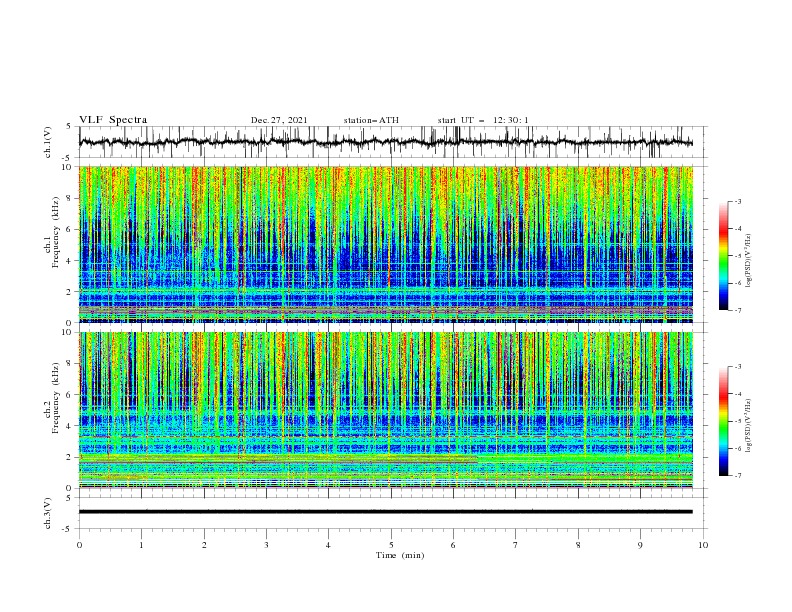This screenshot has width=792, height=612.
Task: Click the "start UT = 12:30:1" header text
Action: (x=483, y=120)
